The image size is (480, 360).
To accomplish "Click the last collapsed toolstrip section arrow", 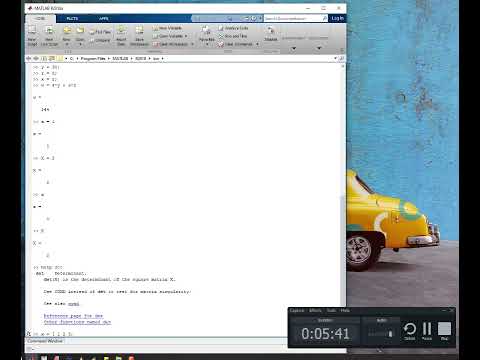I will pos(319,48).
